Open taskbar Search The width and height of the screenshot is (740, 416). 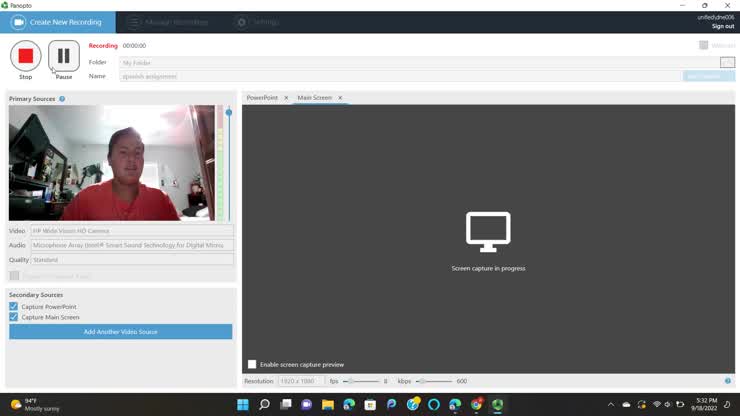click(x=264, y=405)
